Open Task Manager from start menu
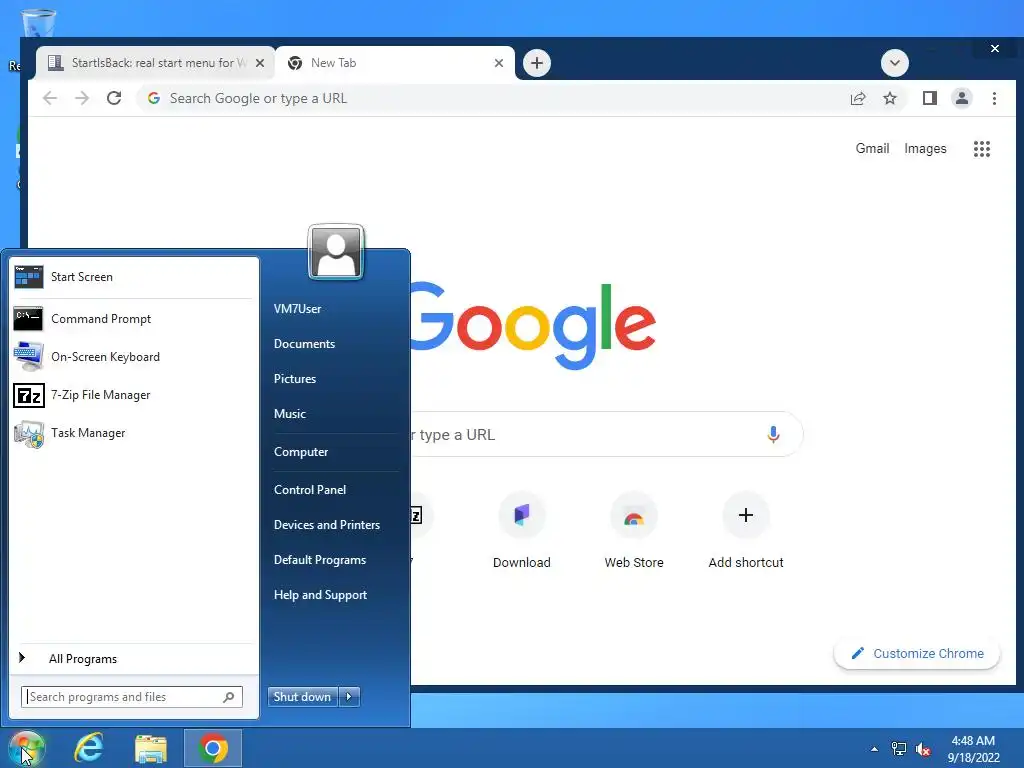The height and width of the screenshot is (768, 1024). [133, 433]
